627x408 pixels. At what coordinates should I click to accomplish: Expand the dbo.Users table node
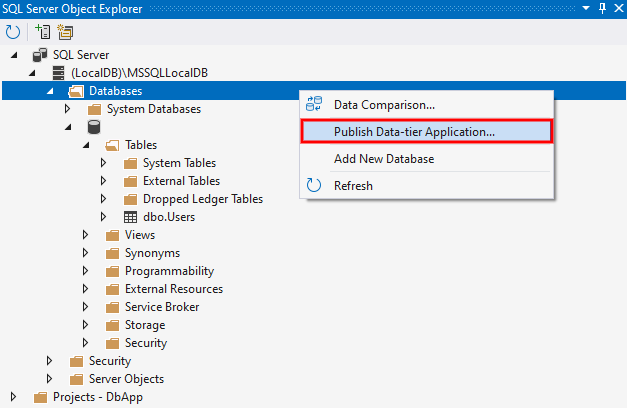pos(103,217)
